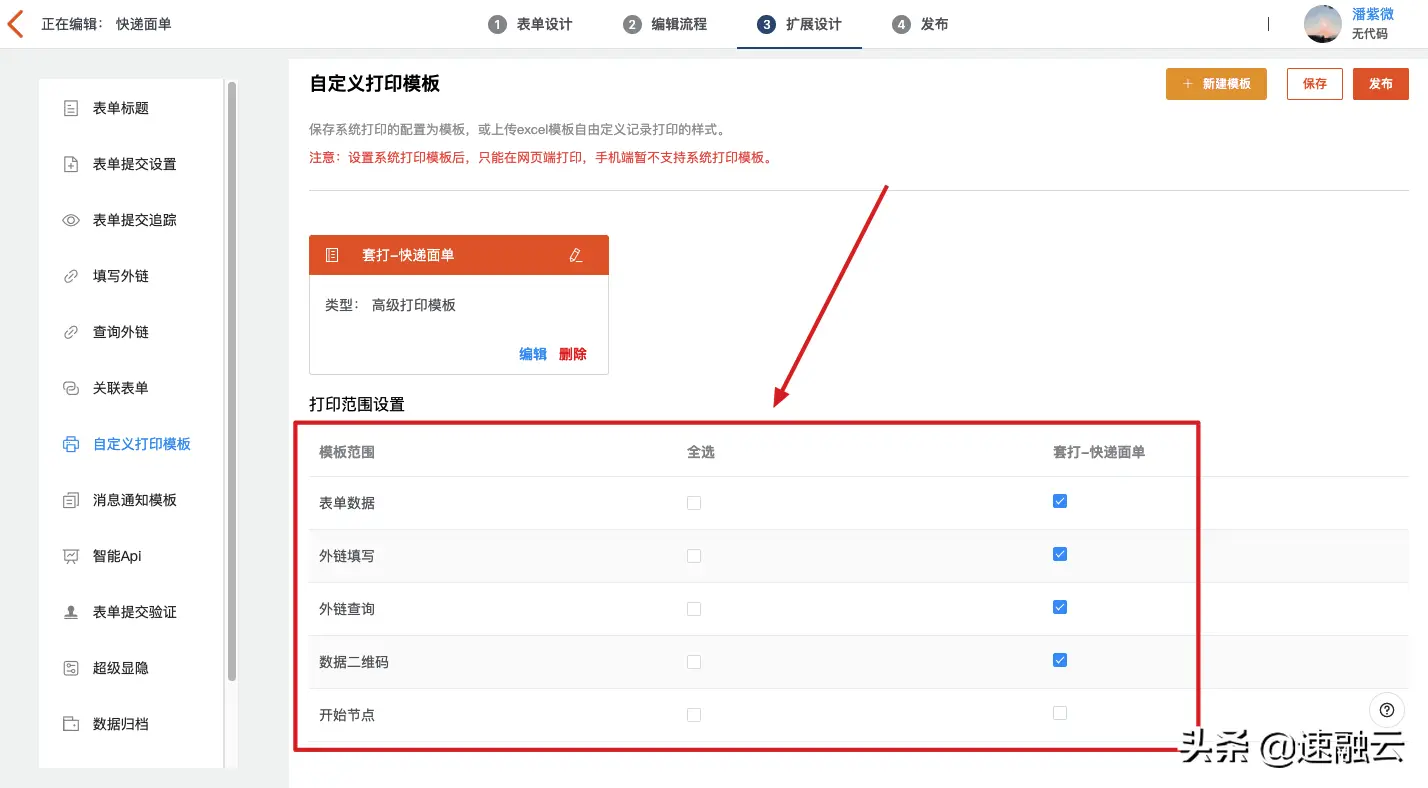Click the 关联表单 link icon
1428x788 pixels.
(x=71, y=388)
